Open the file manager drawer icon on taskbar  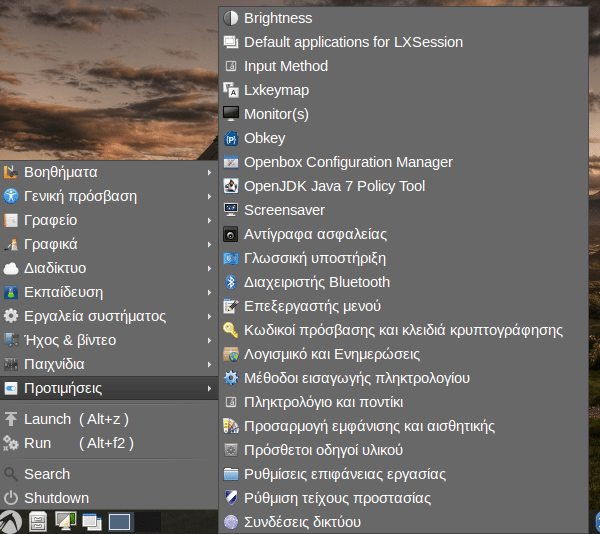[x=38, y=522]
